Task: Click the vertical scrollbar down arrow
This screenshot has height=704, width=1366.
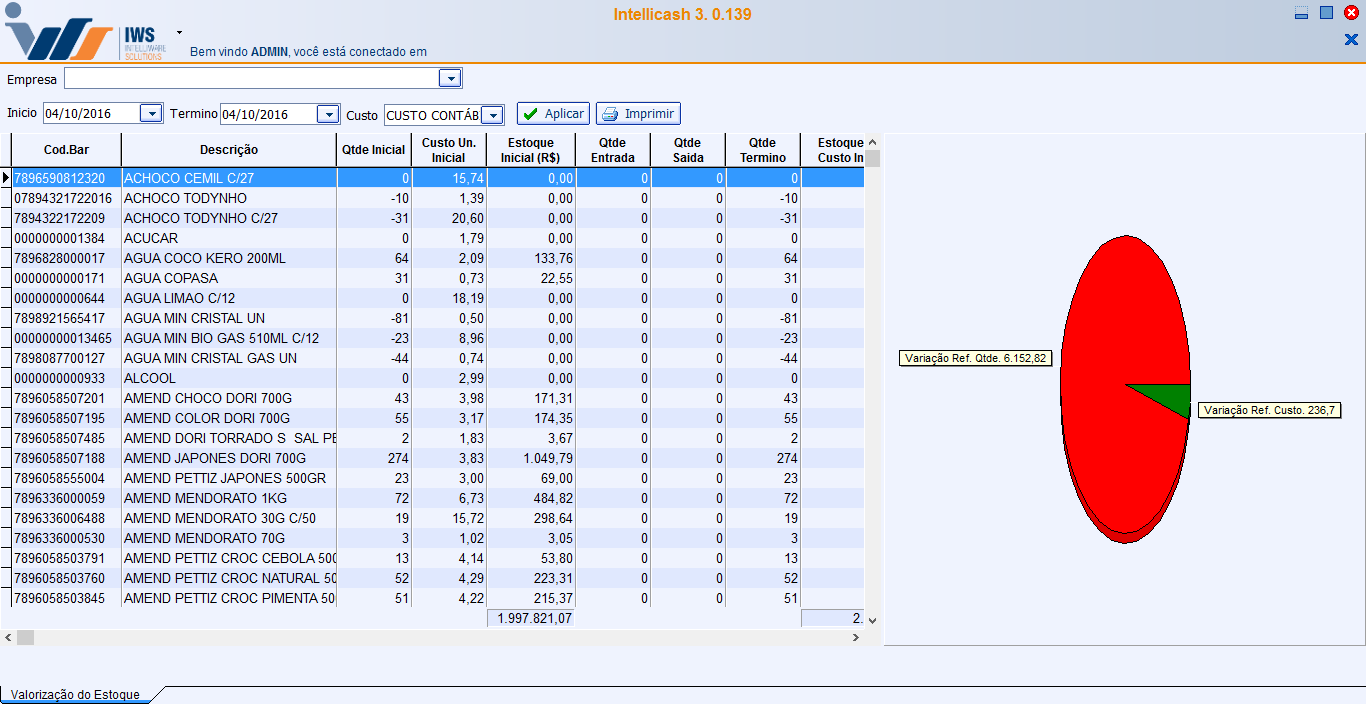Action: point(872,620)
